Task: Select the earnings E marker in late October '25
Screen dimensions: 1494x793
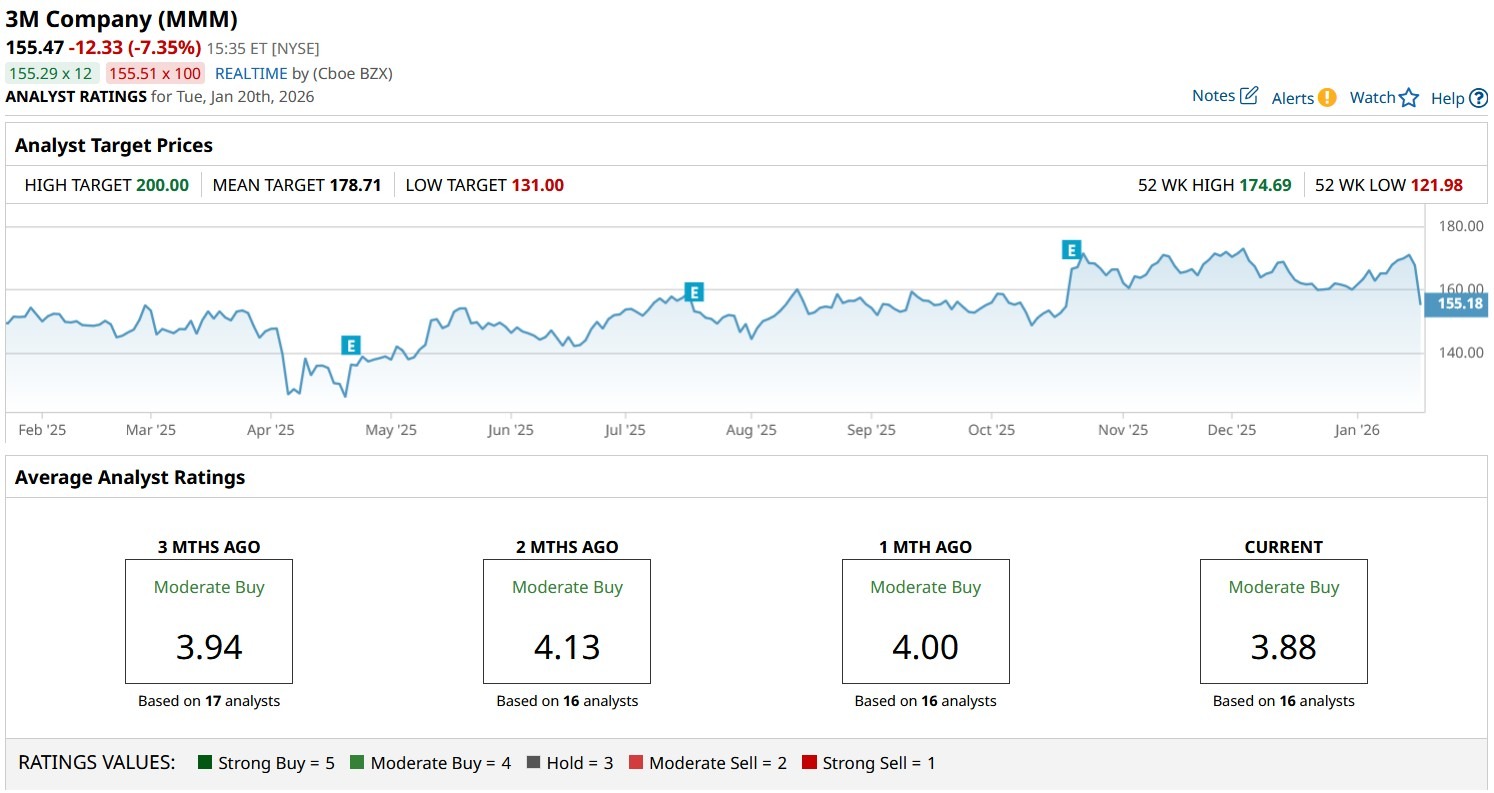Action: pyautogui.click(x=1071, y=250)
